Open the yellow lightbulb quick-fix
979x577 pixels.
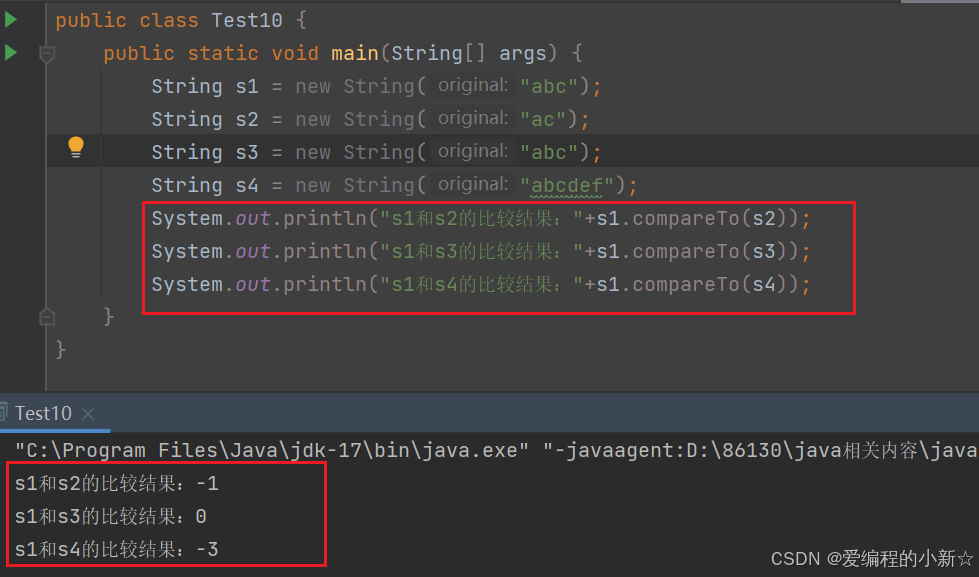76,147
